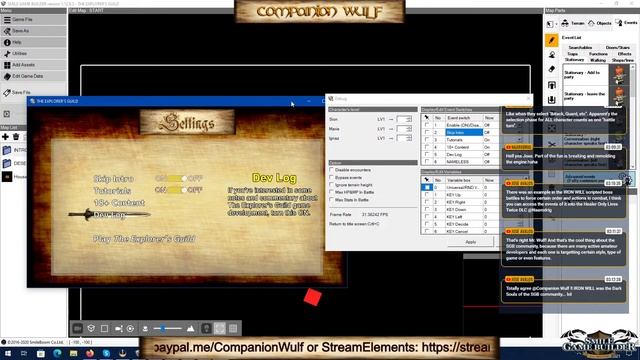Image resolution: width=640 pixels, height=360 pixels.
Task: Check Max Stats in Battle option
Action: point(332,200)
